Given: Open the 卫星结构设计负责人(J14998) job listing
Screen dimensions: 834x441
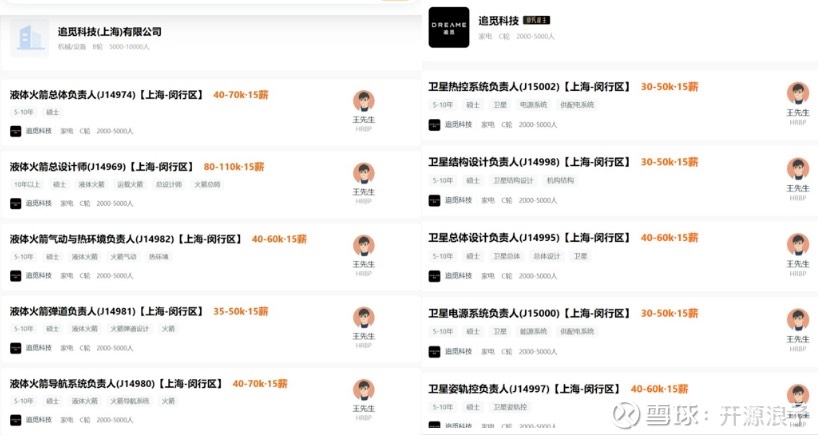Looking at the screenshot, I should (529, 162).
